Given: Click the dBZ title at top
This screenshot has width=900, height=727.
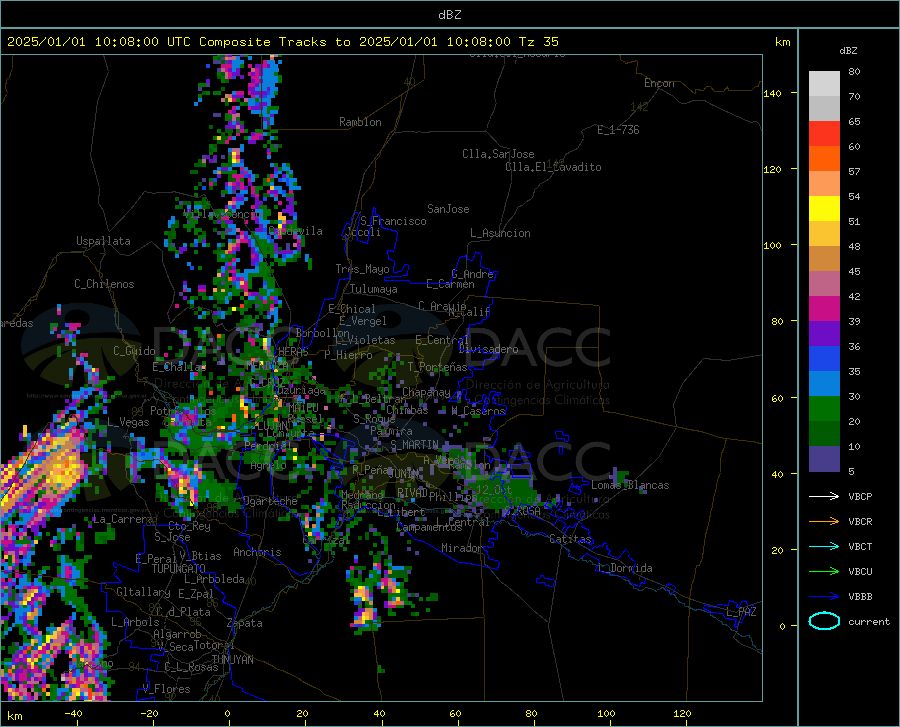Looking at the screenshot, I should click(449, 15).
